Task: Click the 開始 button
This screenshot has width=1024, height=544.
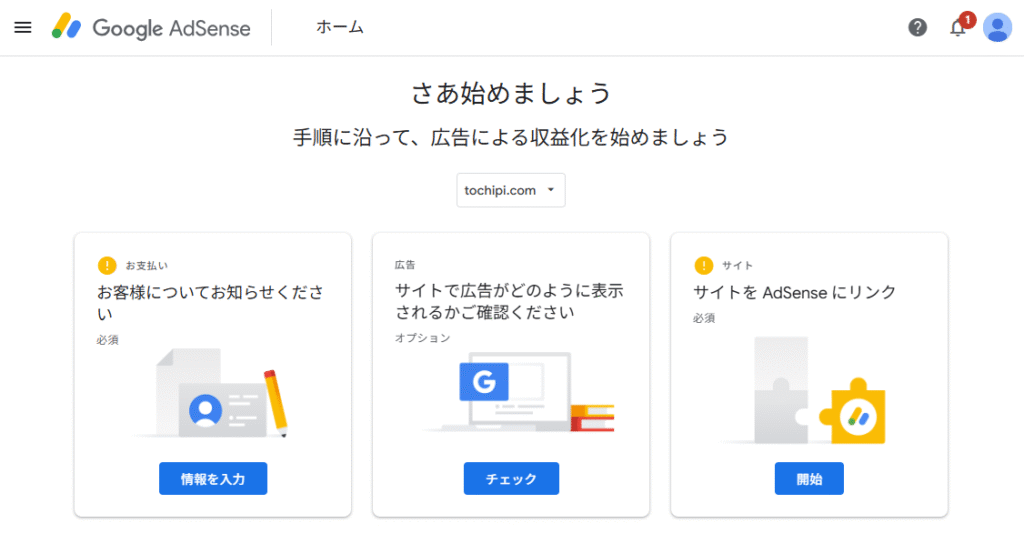Action: (809, 479)
